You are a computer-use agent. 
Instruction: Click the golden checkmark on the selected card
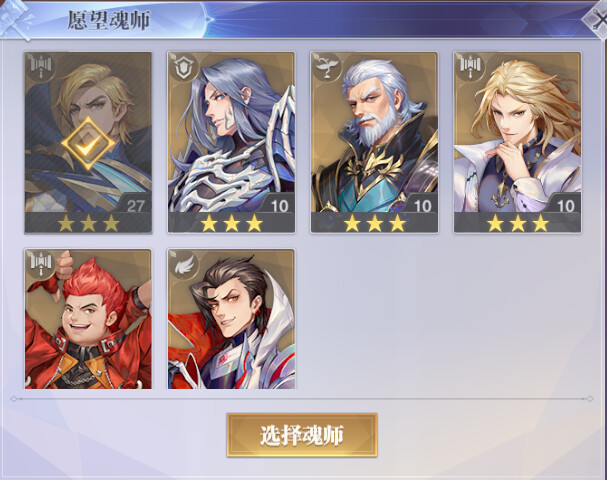(x=88, y=144)
